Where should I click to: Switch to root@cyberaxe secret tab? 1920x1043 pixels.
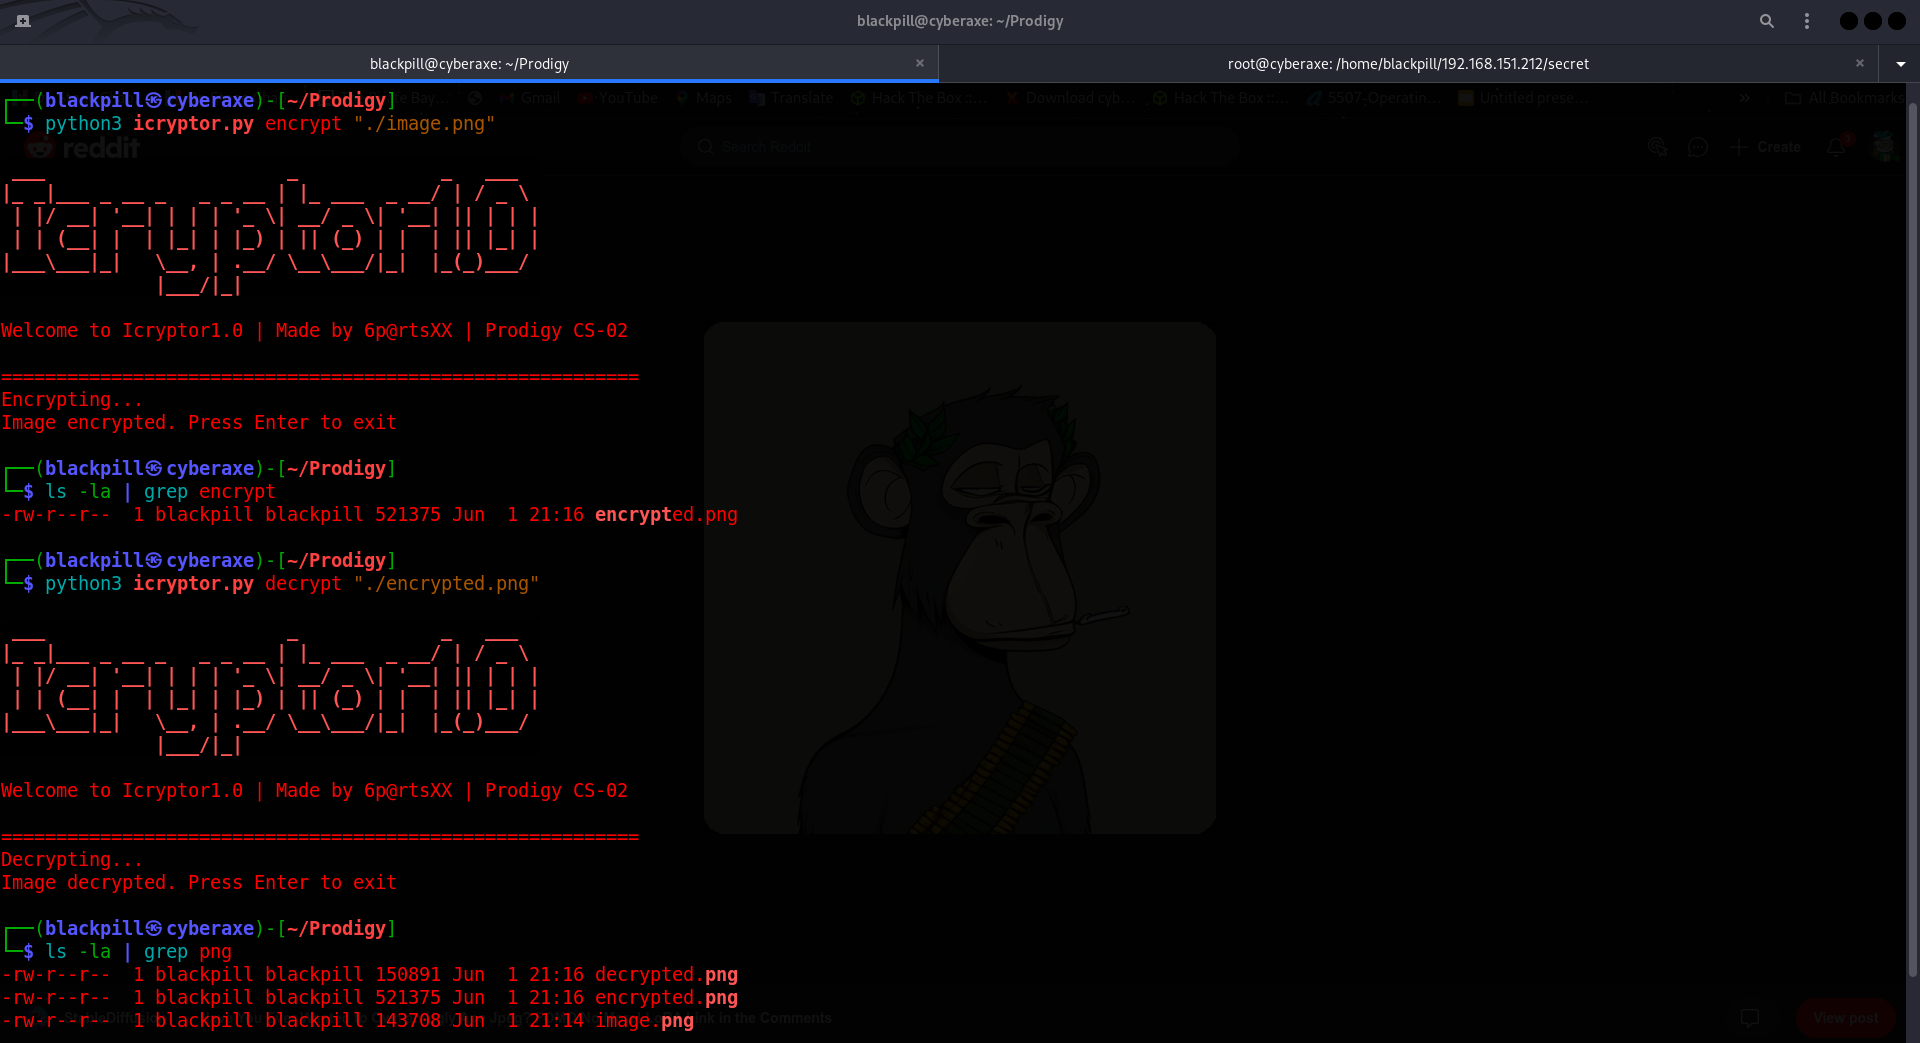(x=1408, y=64)
